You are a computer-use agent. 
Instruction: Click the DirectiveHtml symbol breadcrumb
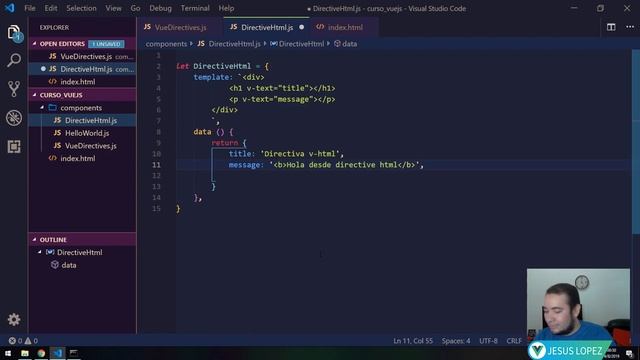(x=297, y=44)
